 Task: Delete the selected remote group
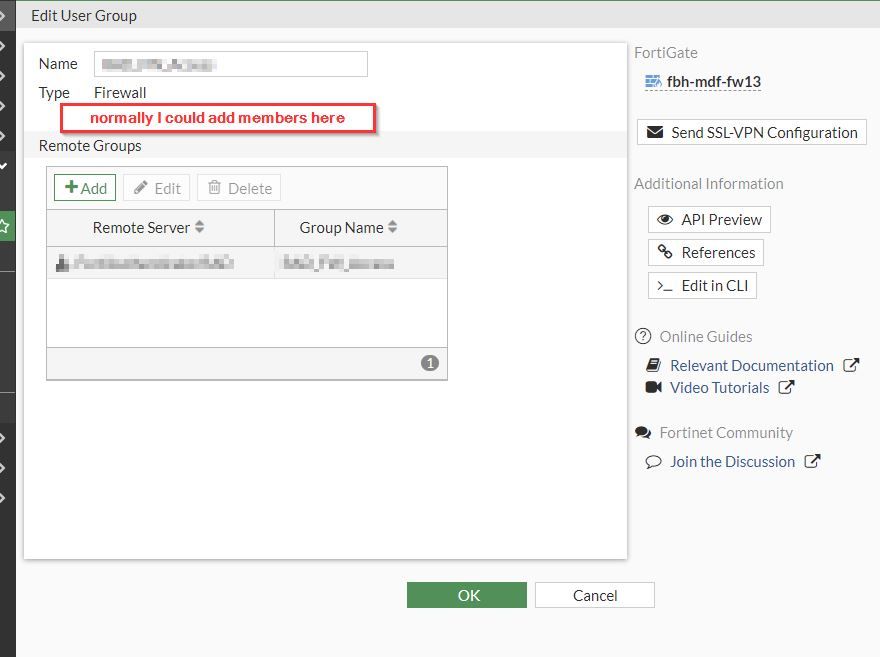(x=239, y=188)
